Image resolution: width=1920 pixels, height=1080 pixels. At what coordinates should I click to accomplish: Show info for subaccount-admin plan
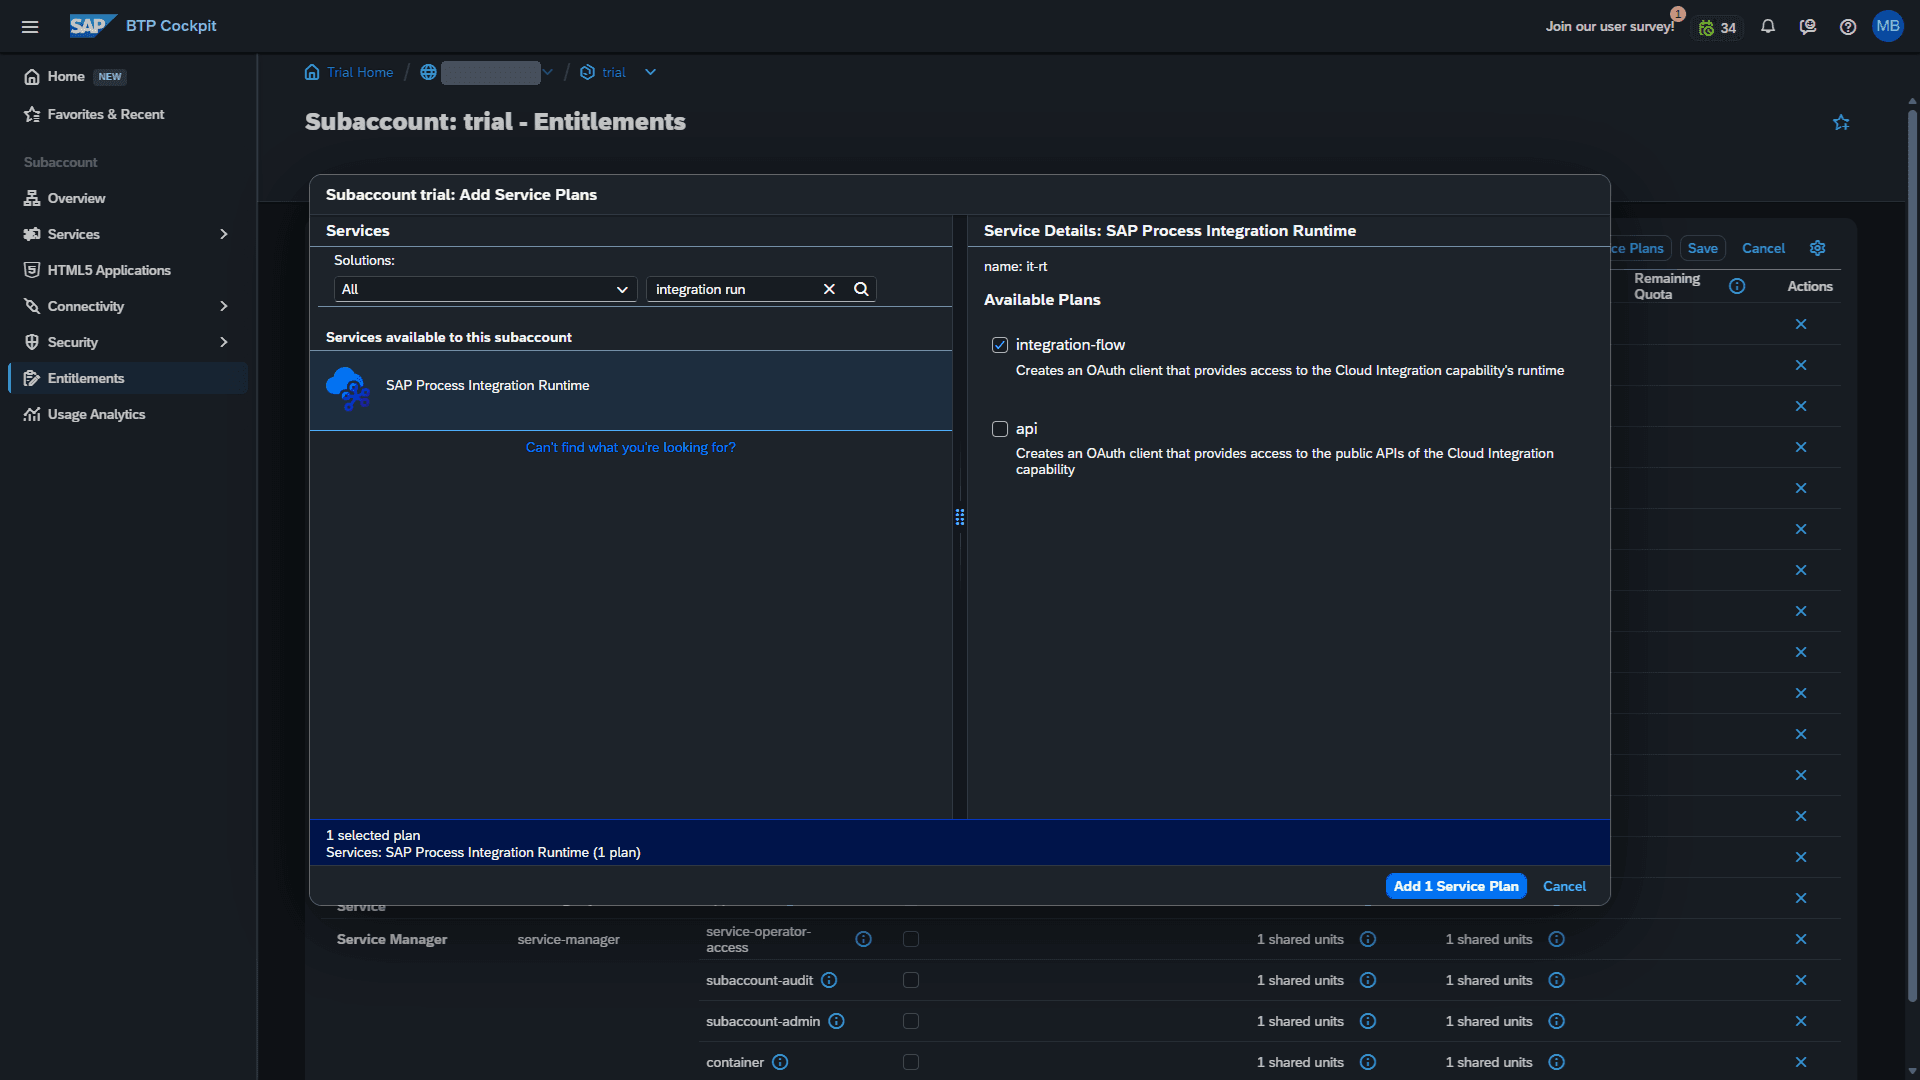(837, 1021)
